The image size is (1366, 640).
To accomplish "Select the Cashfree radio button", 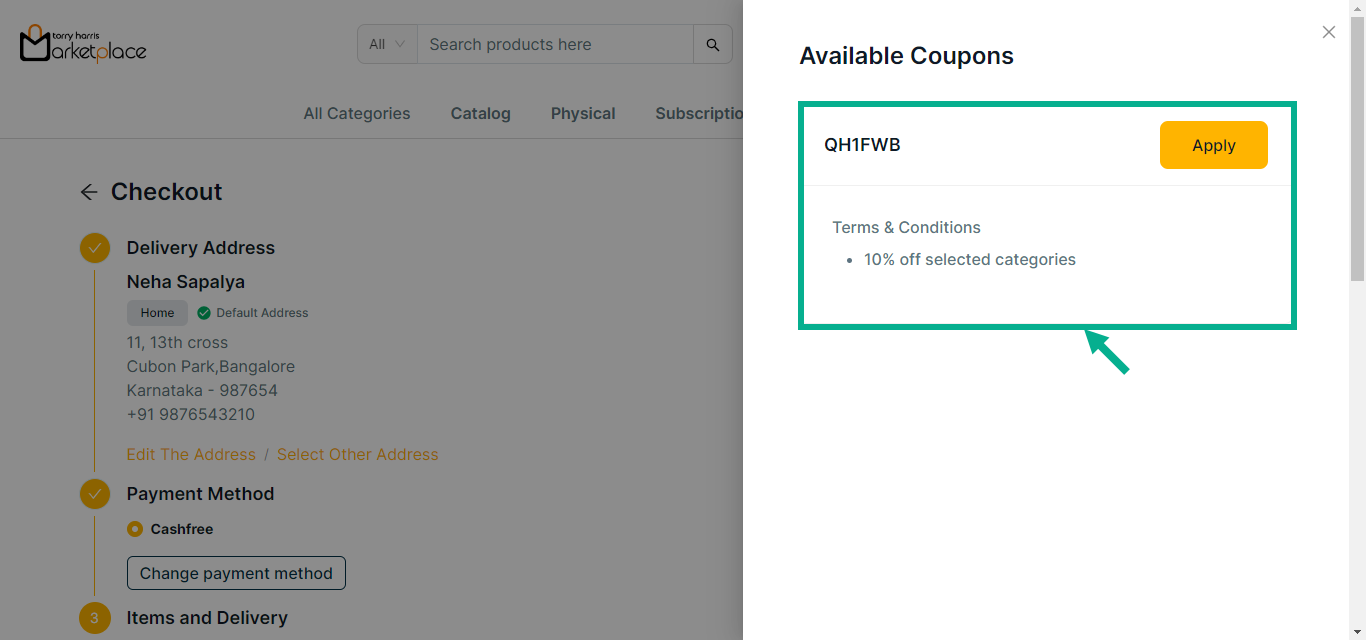I will coord(135,529).
